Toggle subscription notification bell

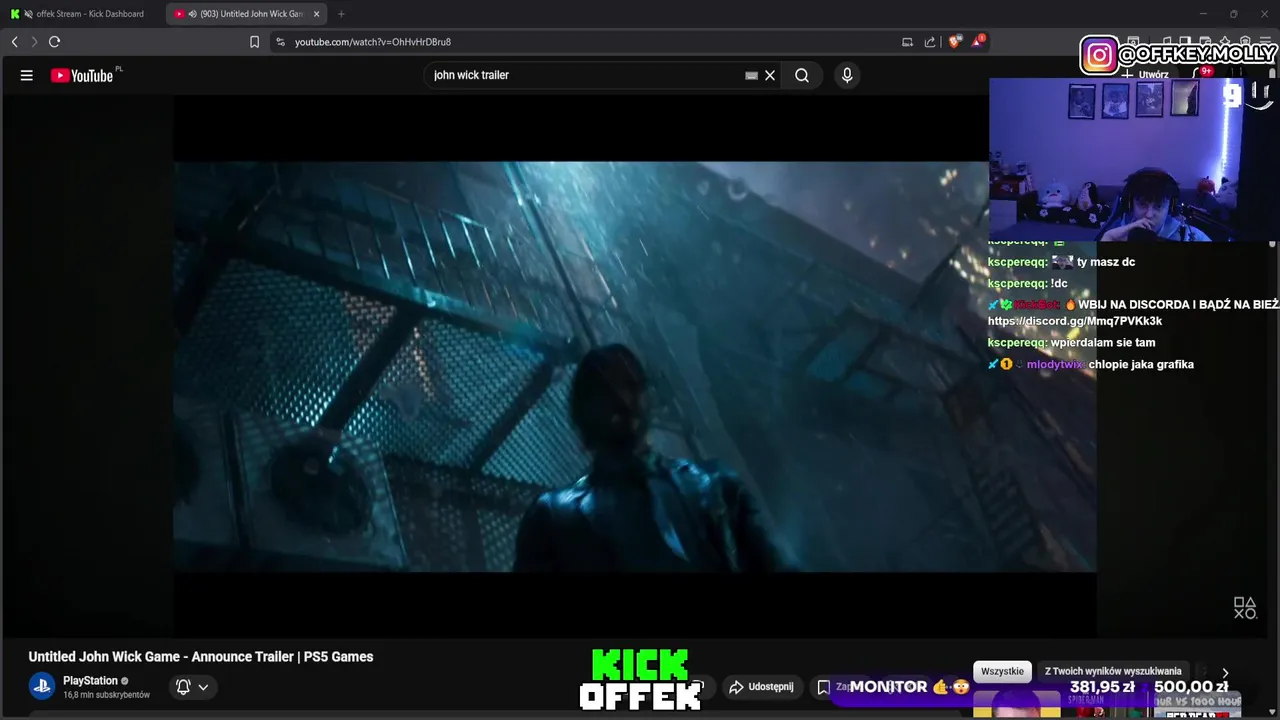pyautogui.click(x=183, y=687)
